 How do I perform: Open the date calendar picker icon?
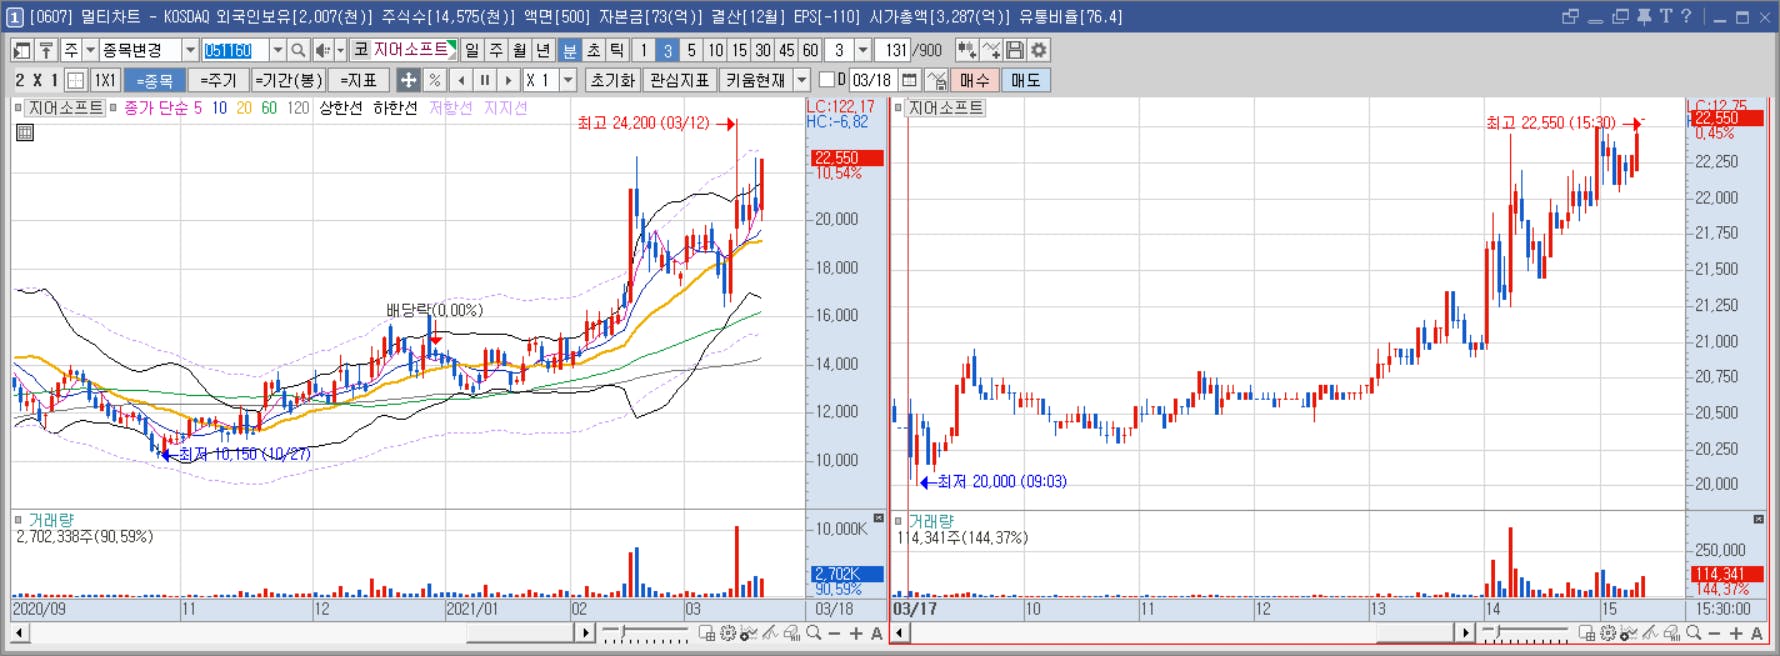coord(909,80)
